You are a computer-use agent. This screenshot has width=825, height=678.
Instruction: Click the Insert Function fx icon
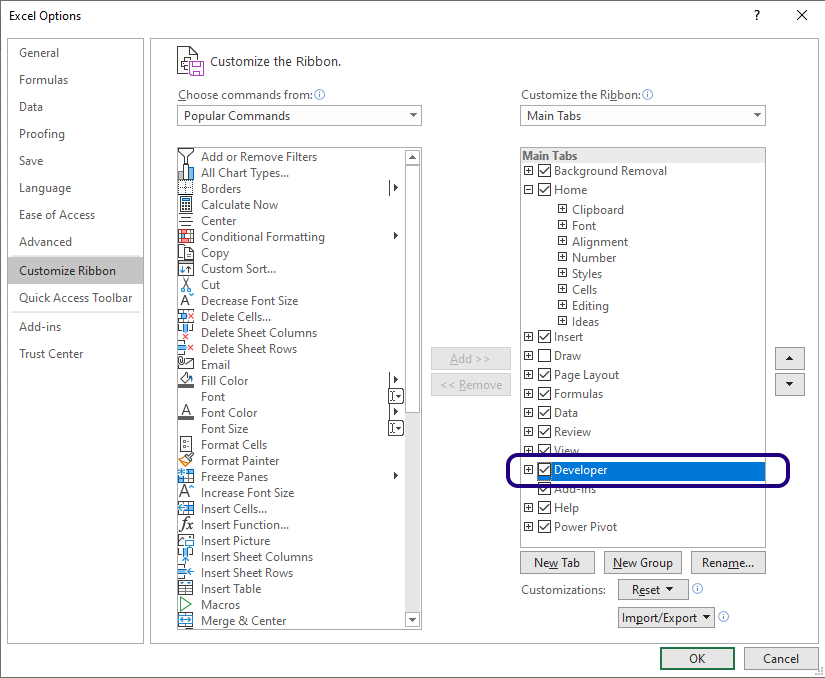pos(185,525)
